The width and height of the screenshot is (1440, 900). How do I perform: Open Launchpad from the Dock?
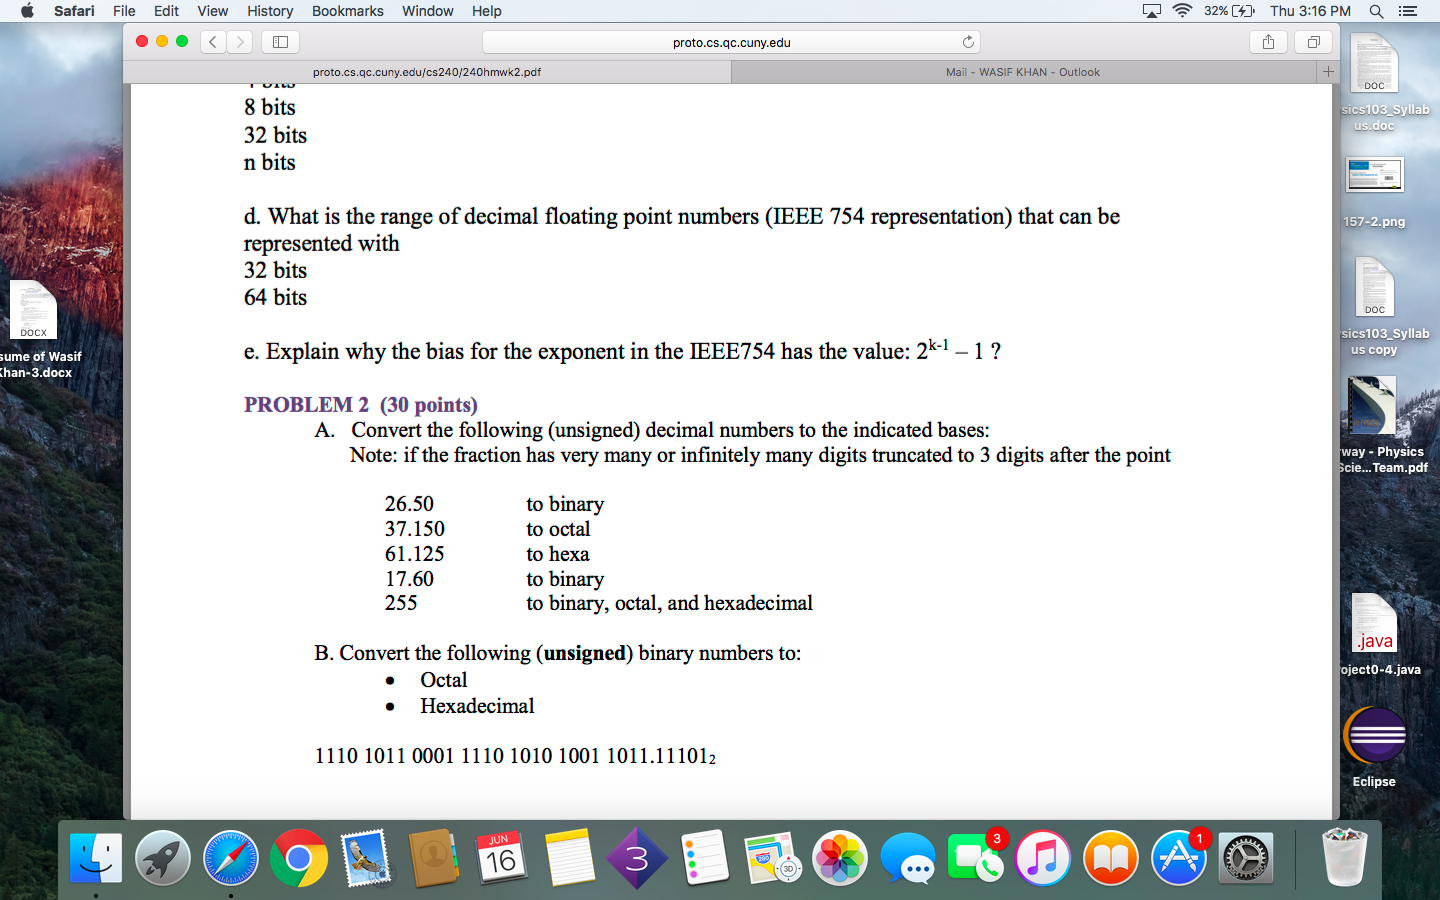click(160, 858)
